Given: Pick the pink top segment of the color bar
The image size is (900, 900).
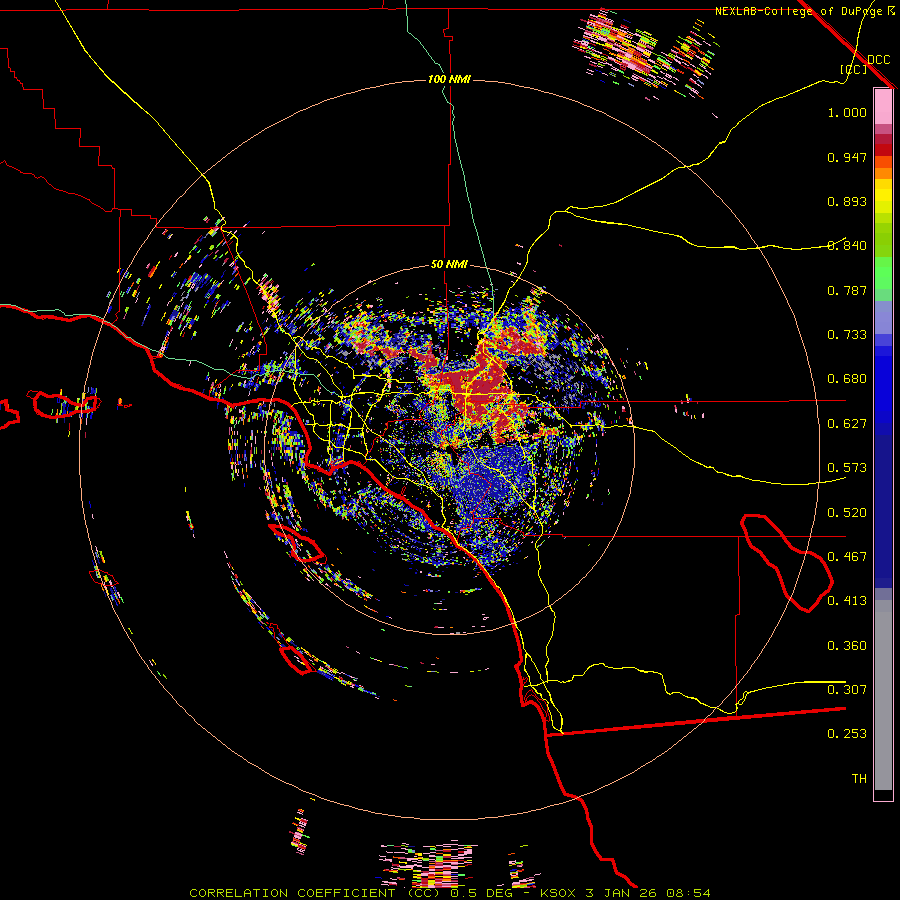Looking at the screenshot, I should tap(883, 107).
